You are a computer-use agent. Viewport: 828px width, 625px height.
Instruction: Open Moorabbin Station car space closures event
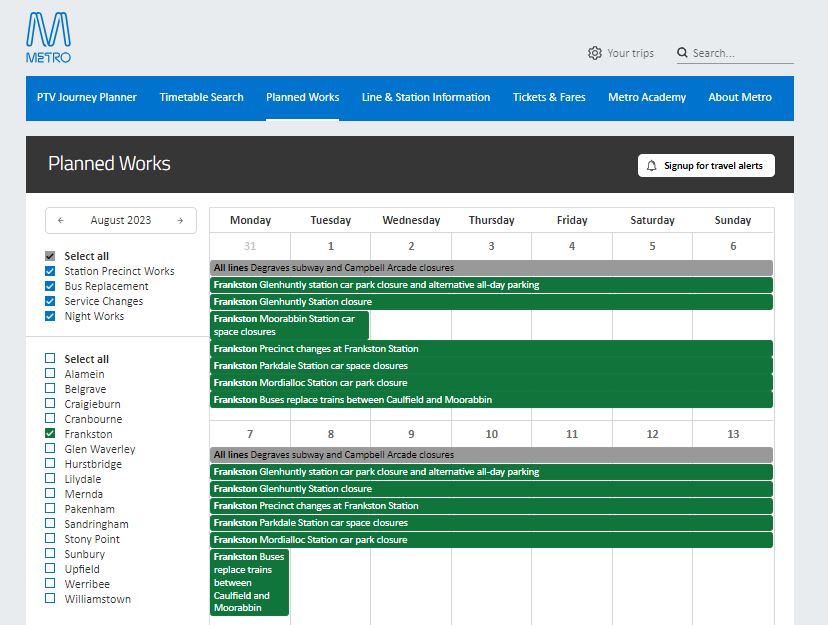pyautogui.click(x=289, y=325)
